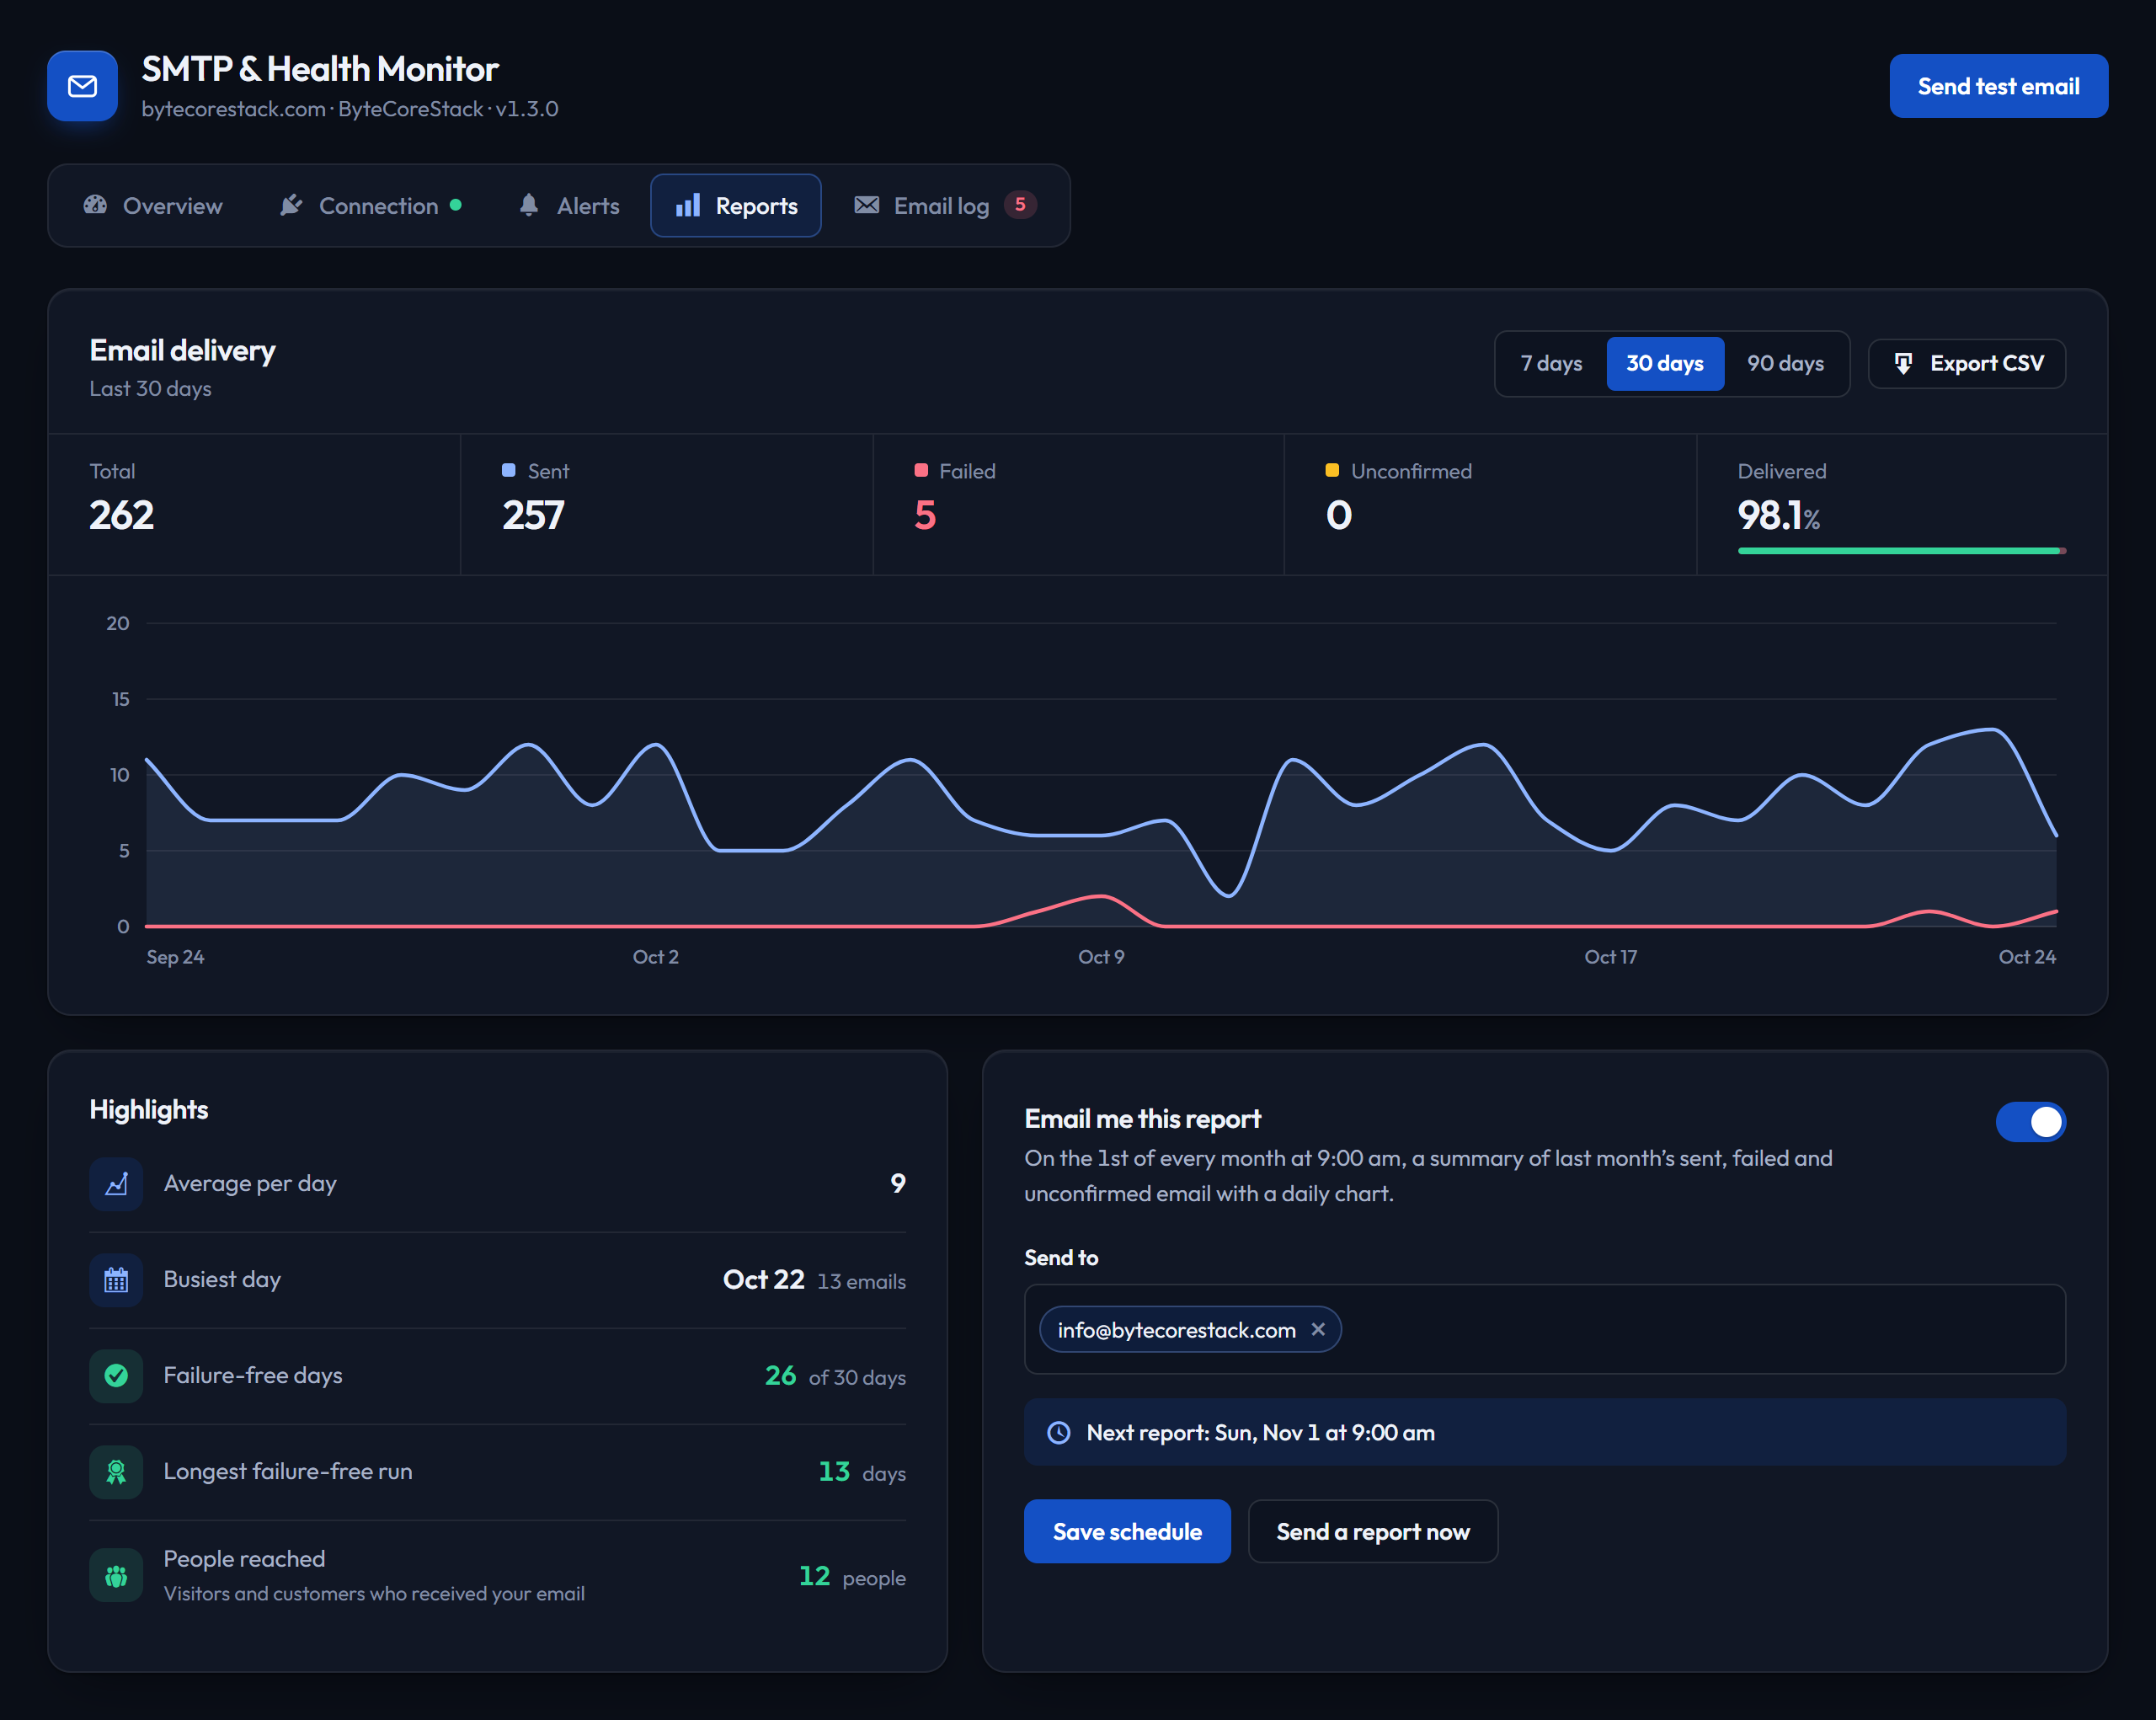Viewport: 2156px width, 1720px height.
Task: Click the Average per day chart icon
Action: click(116, 1184)
